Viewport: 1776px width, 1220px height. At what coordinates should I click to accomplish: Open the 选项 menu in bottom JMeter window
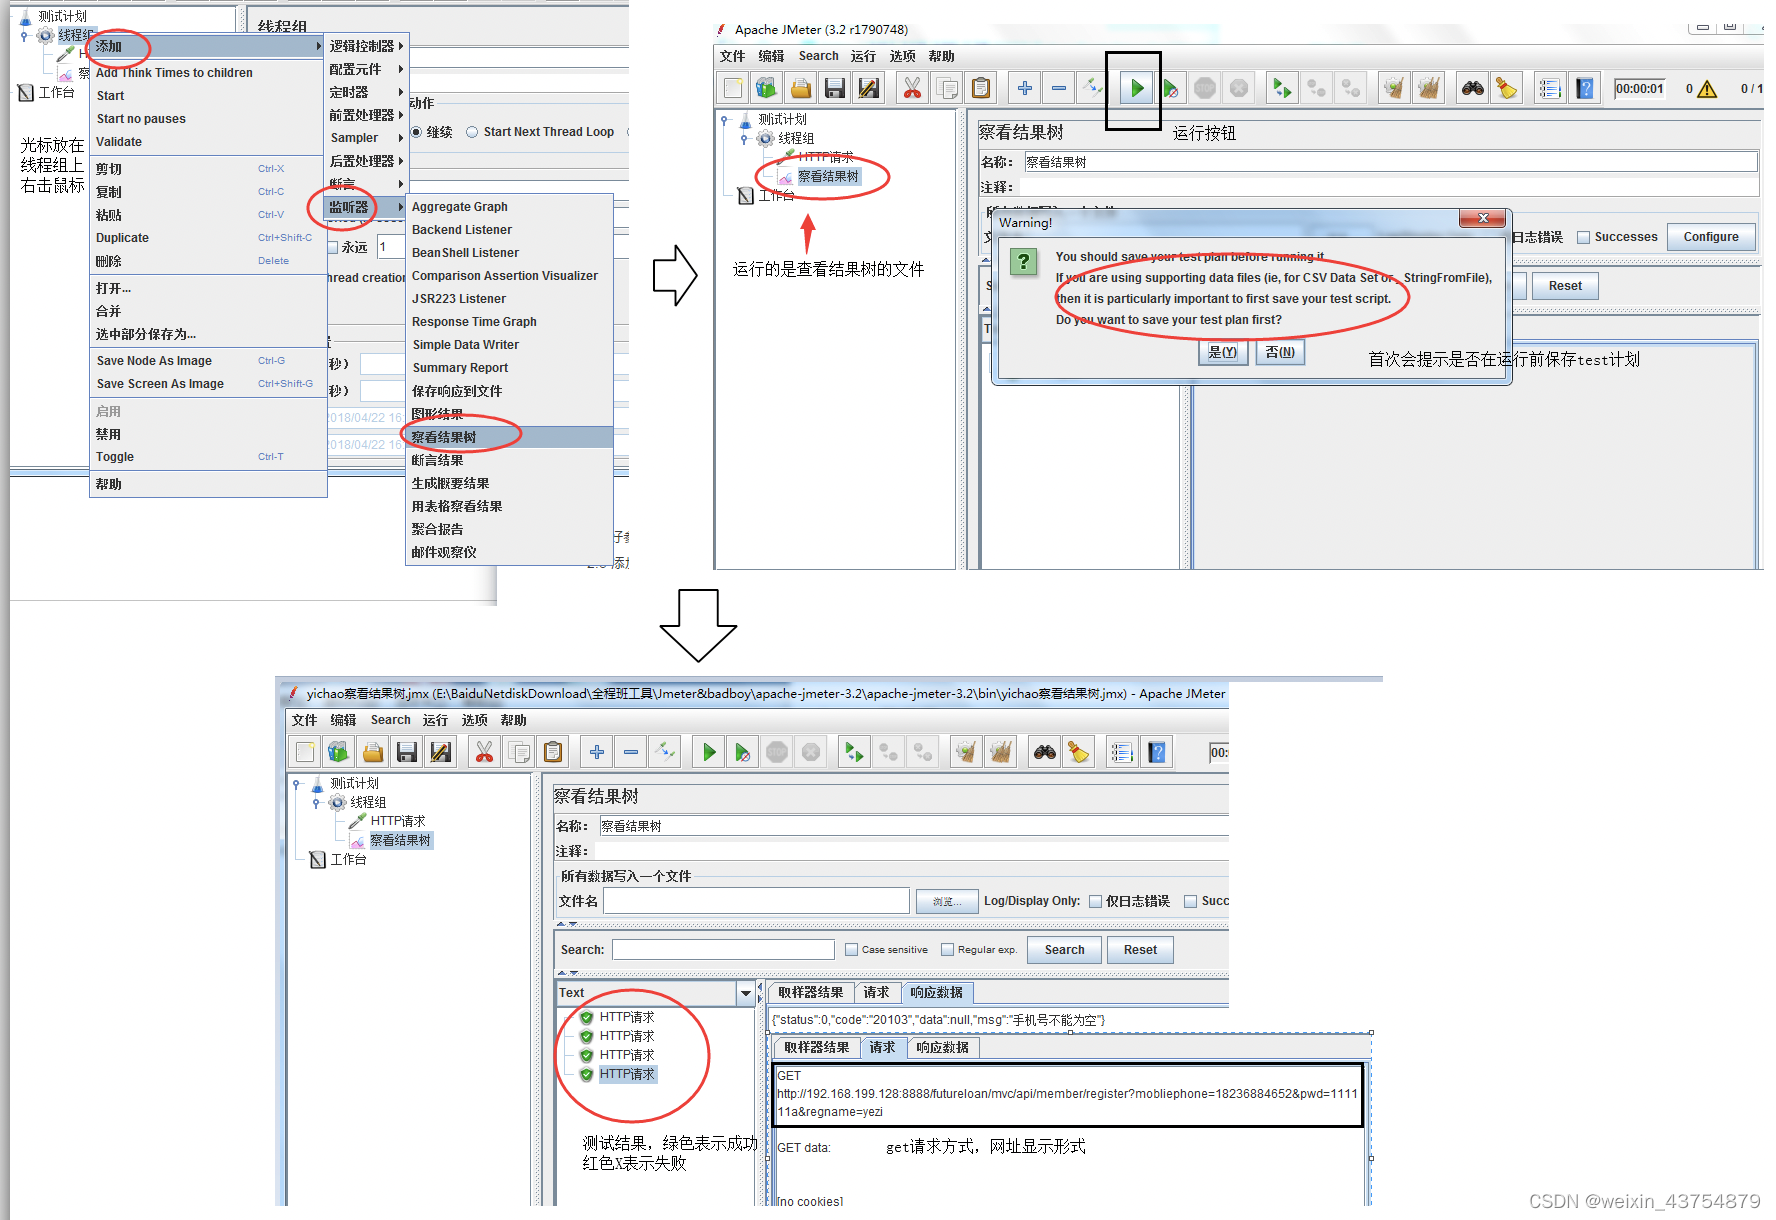point(474,720)
